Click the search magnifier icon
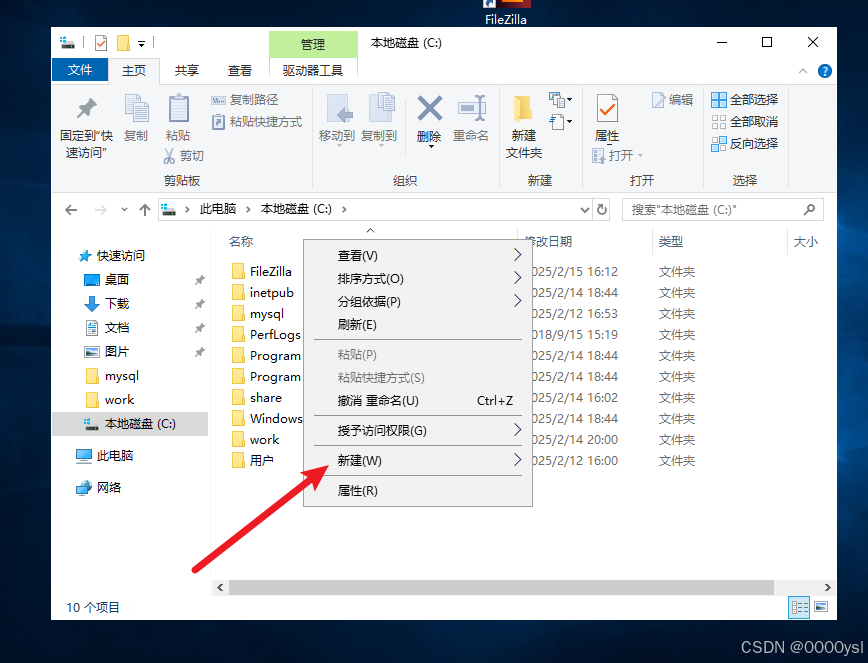Image resolution: width=868 pixels, height=663 pixels. 809,210
